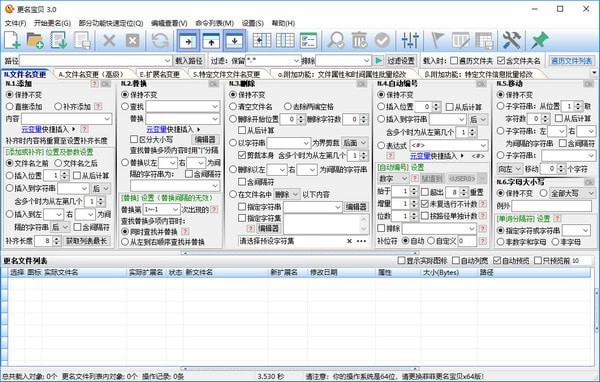The image size is (600, 382).
Task: Click the magnifier search toolbar icon
Action: pos(336,40)
